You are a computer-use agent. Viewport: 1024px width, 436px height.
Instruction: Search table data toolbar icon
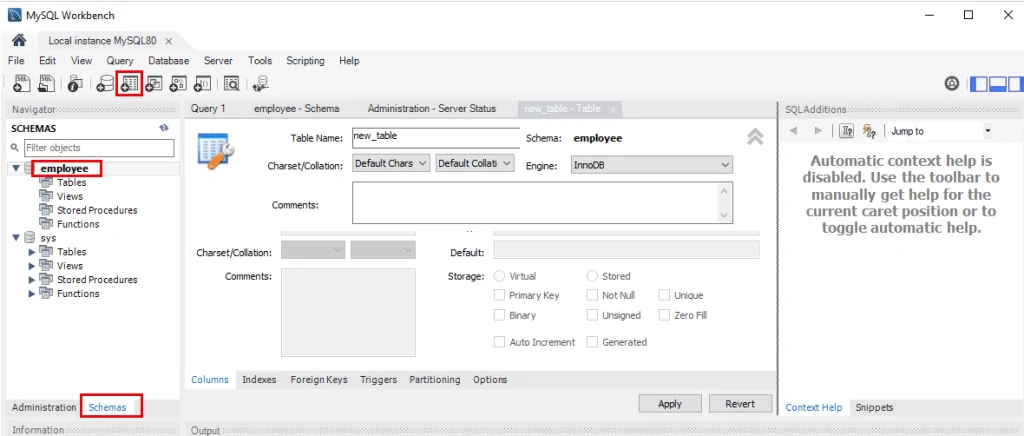pyautogui.click(x=231, y=84)
